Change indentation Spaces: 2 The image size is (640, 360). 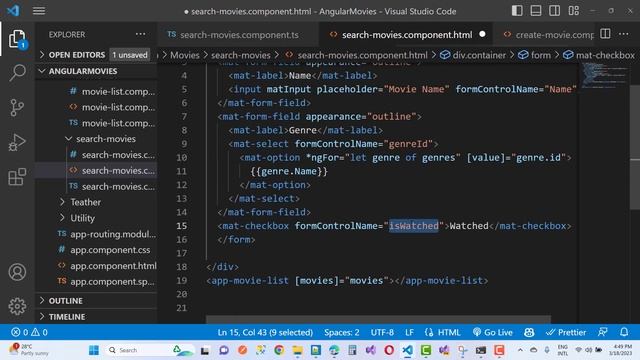(342, 332)
